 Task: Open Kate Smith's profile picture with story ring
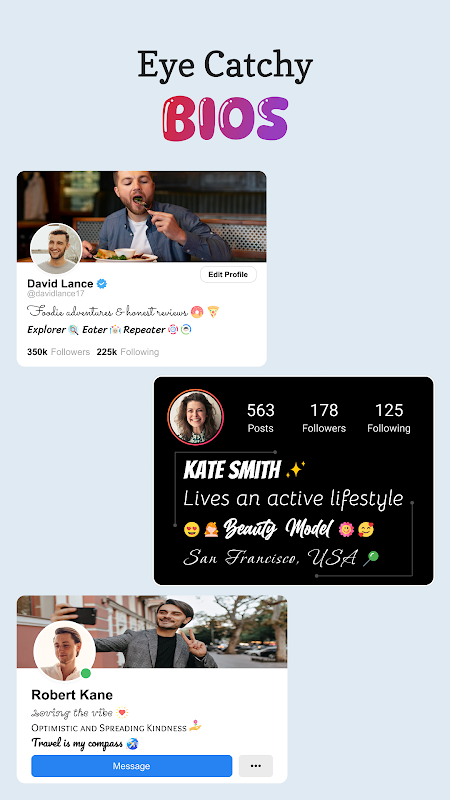pos(195,417)
